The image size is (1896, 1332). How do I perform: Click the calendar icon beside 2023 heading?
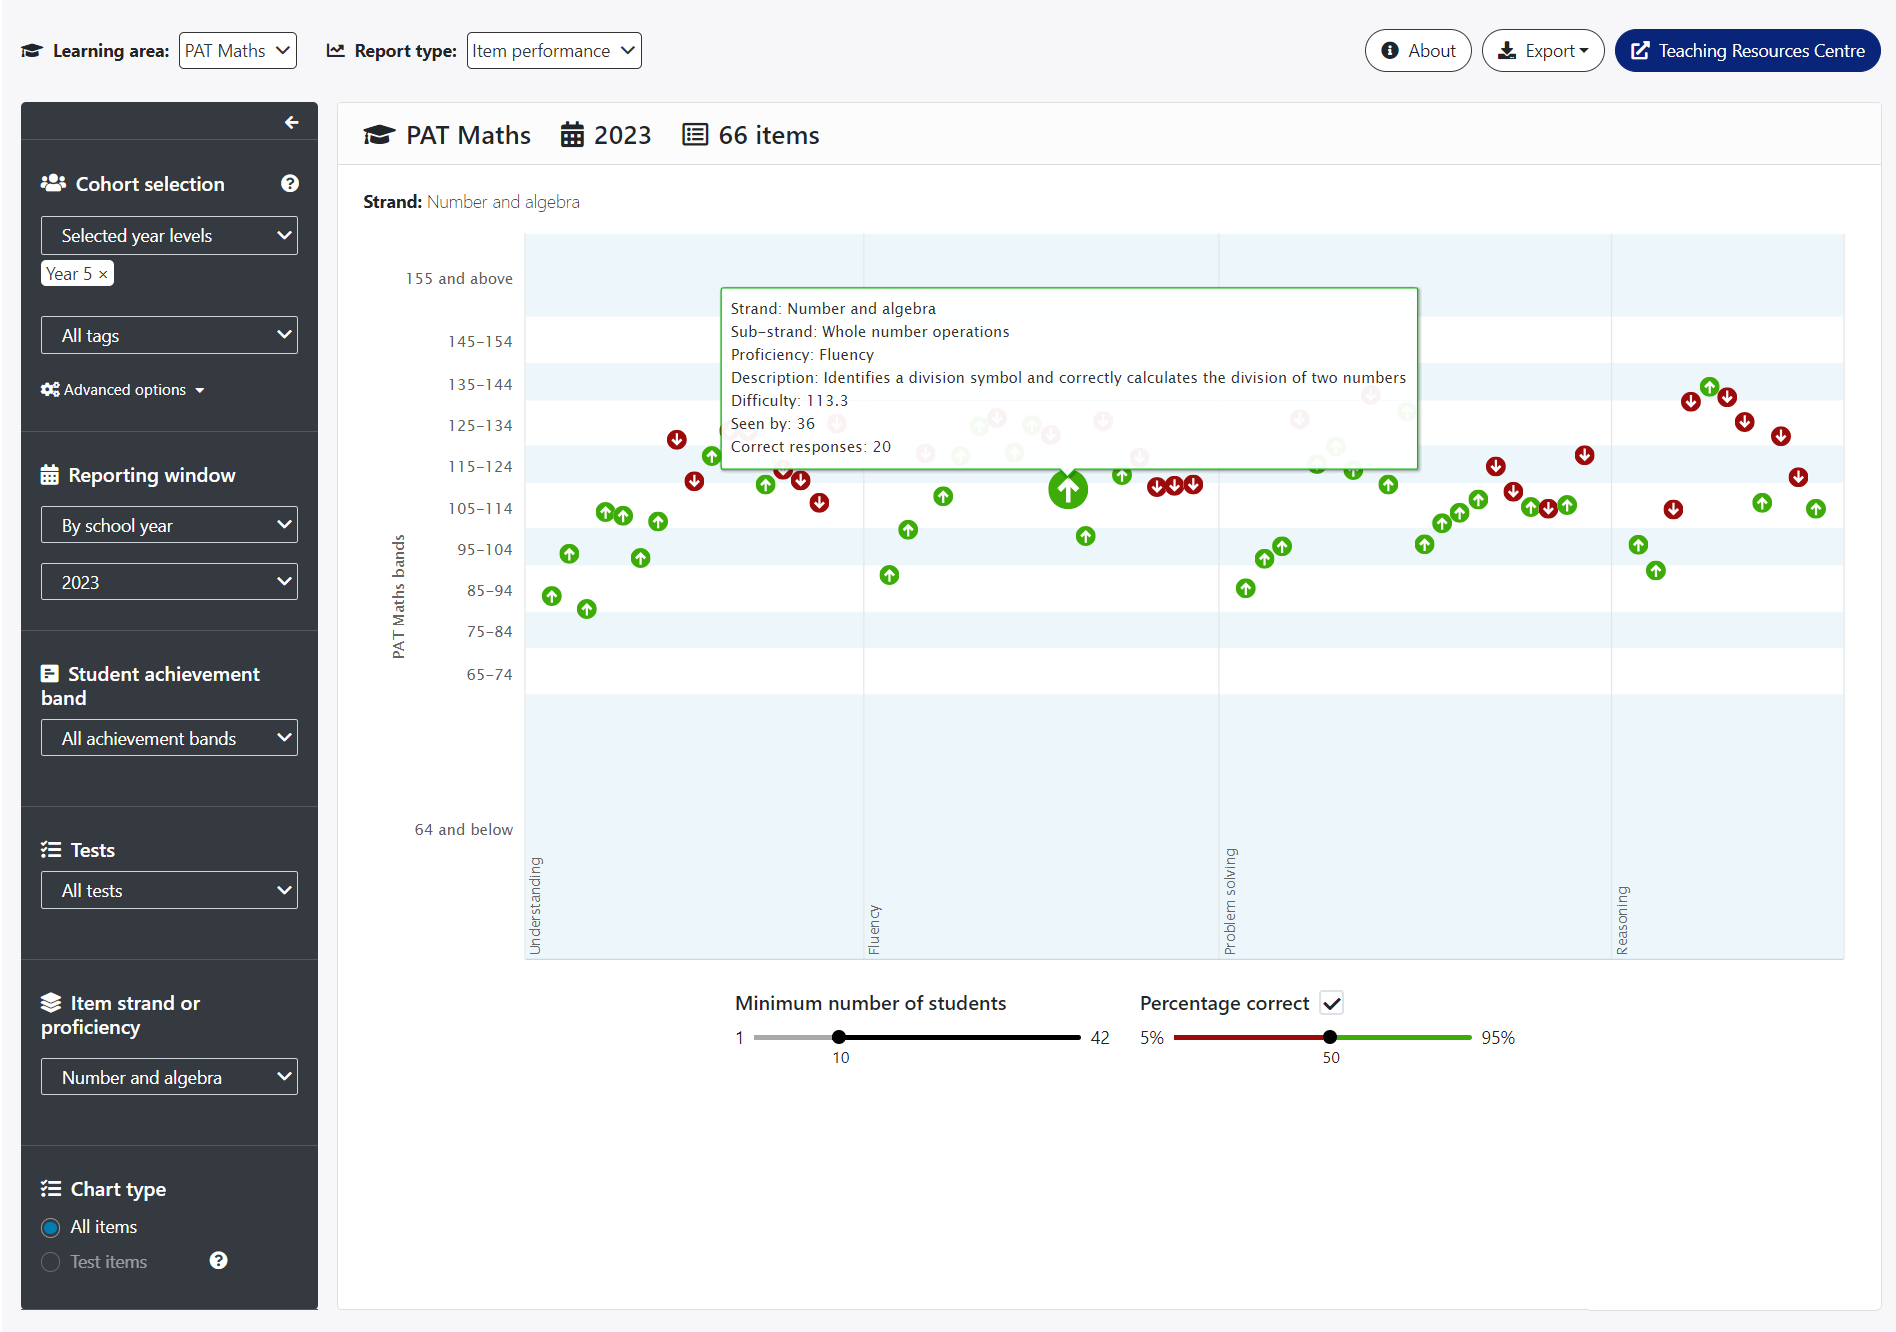[572, 135]
